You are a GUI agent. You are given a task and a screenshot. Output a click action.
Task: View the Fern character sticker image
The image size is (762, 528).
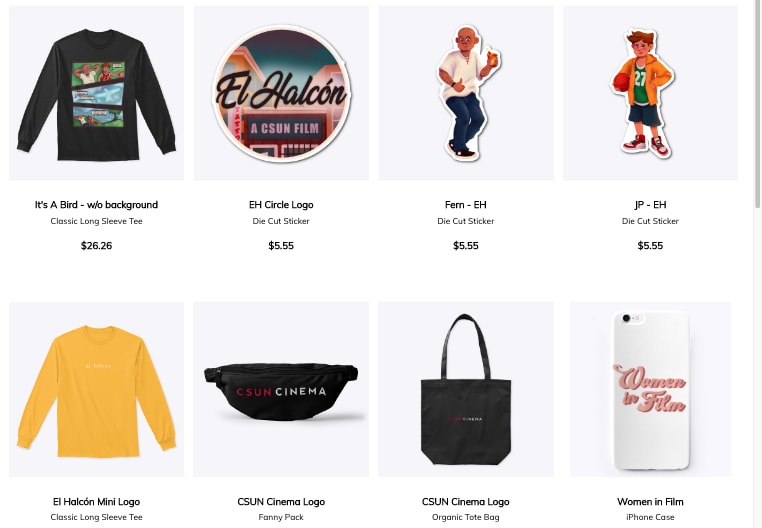click(x=466, y=93)
